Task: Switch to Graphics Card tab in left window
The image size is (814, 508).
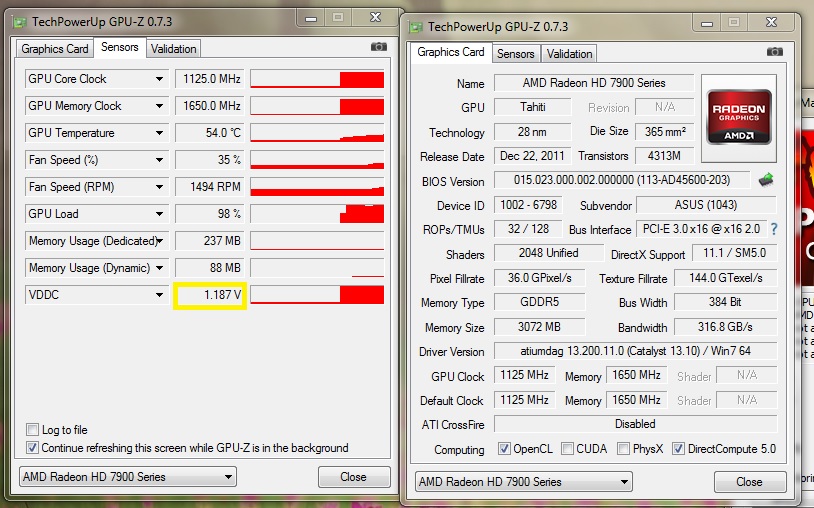Action: point(55,49)
